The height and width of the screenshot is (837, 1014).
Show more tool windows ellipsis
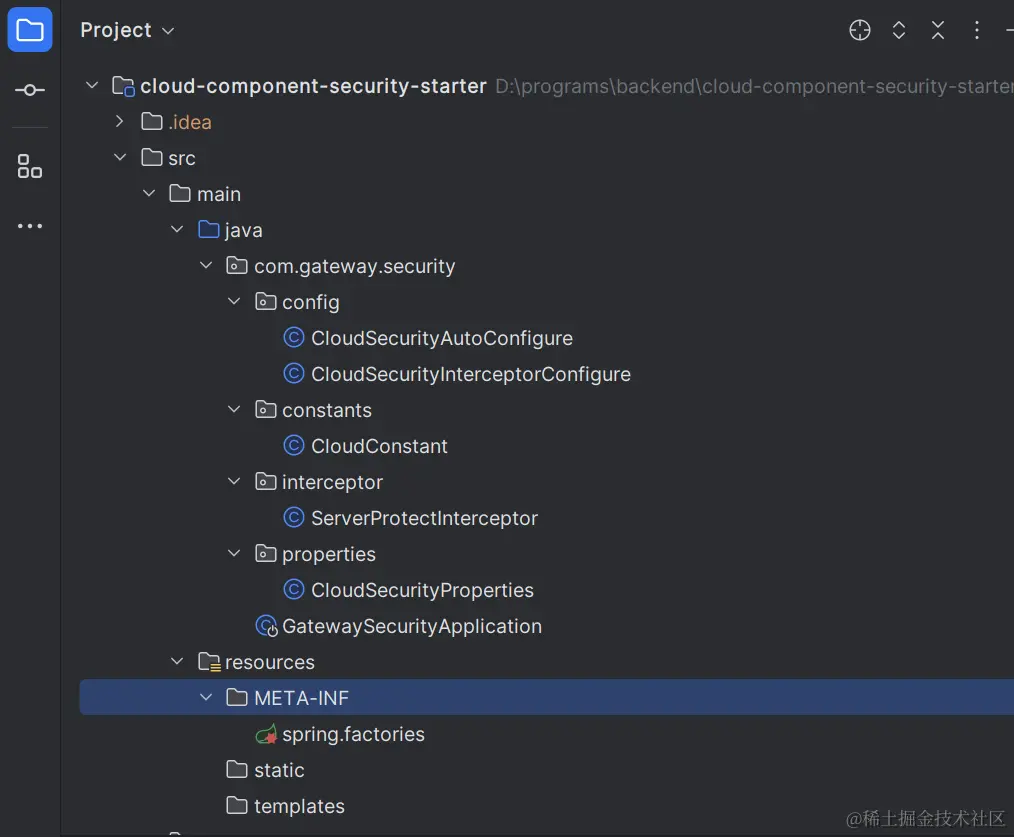[30, 226]
